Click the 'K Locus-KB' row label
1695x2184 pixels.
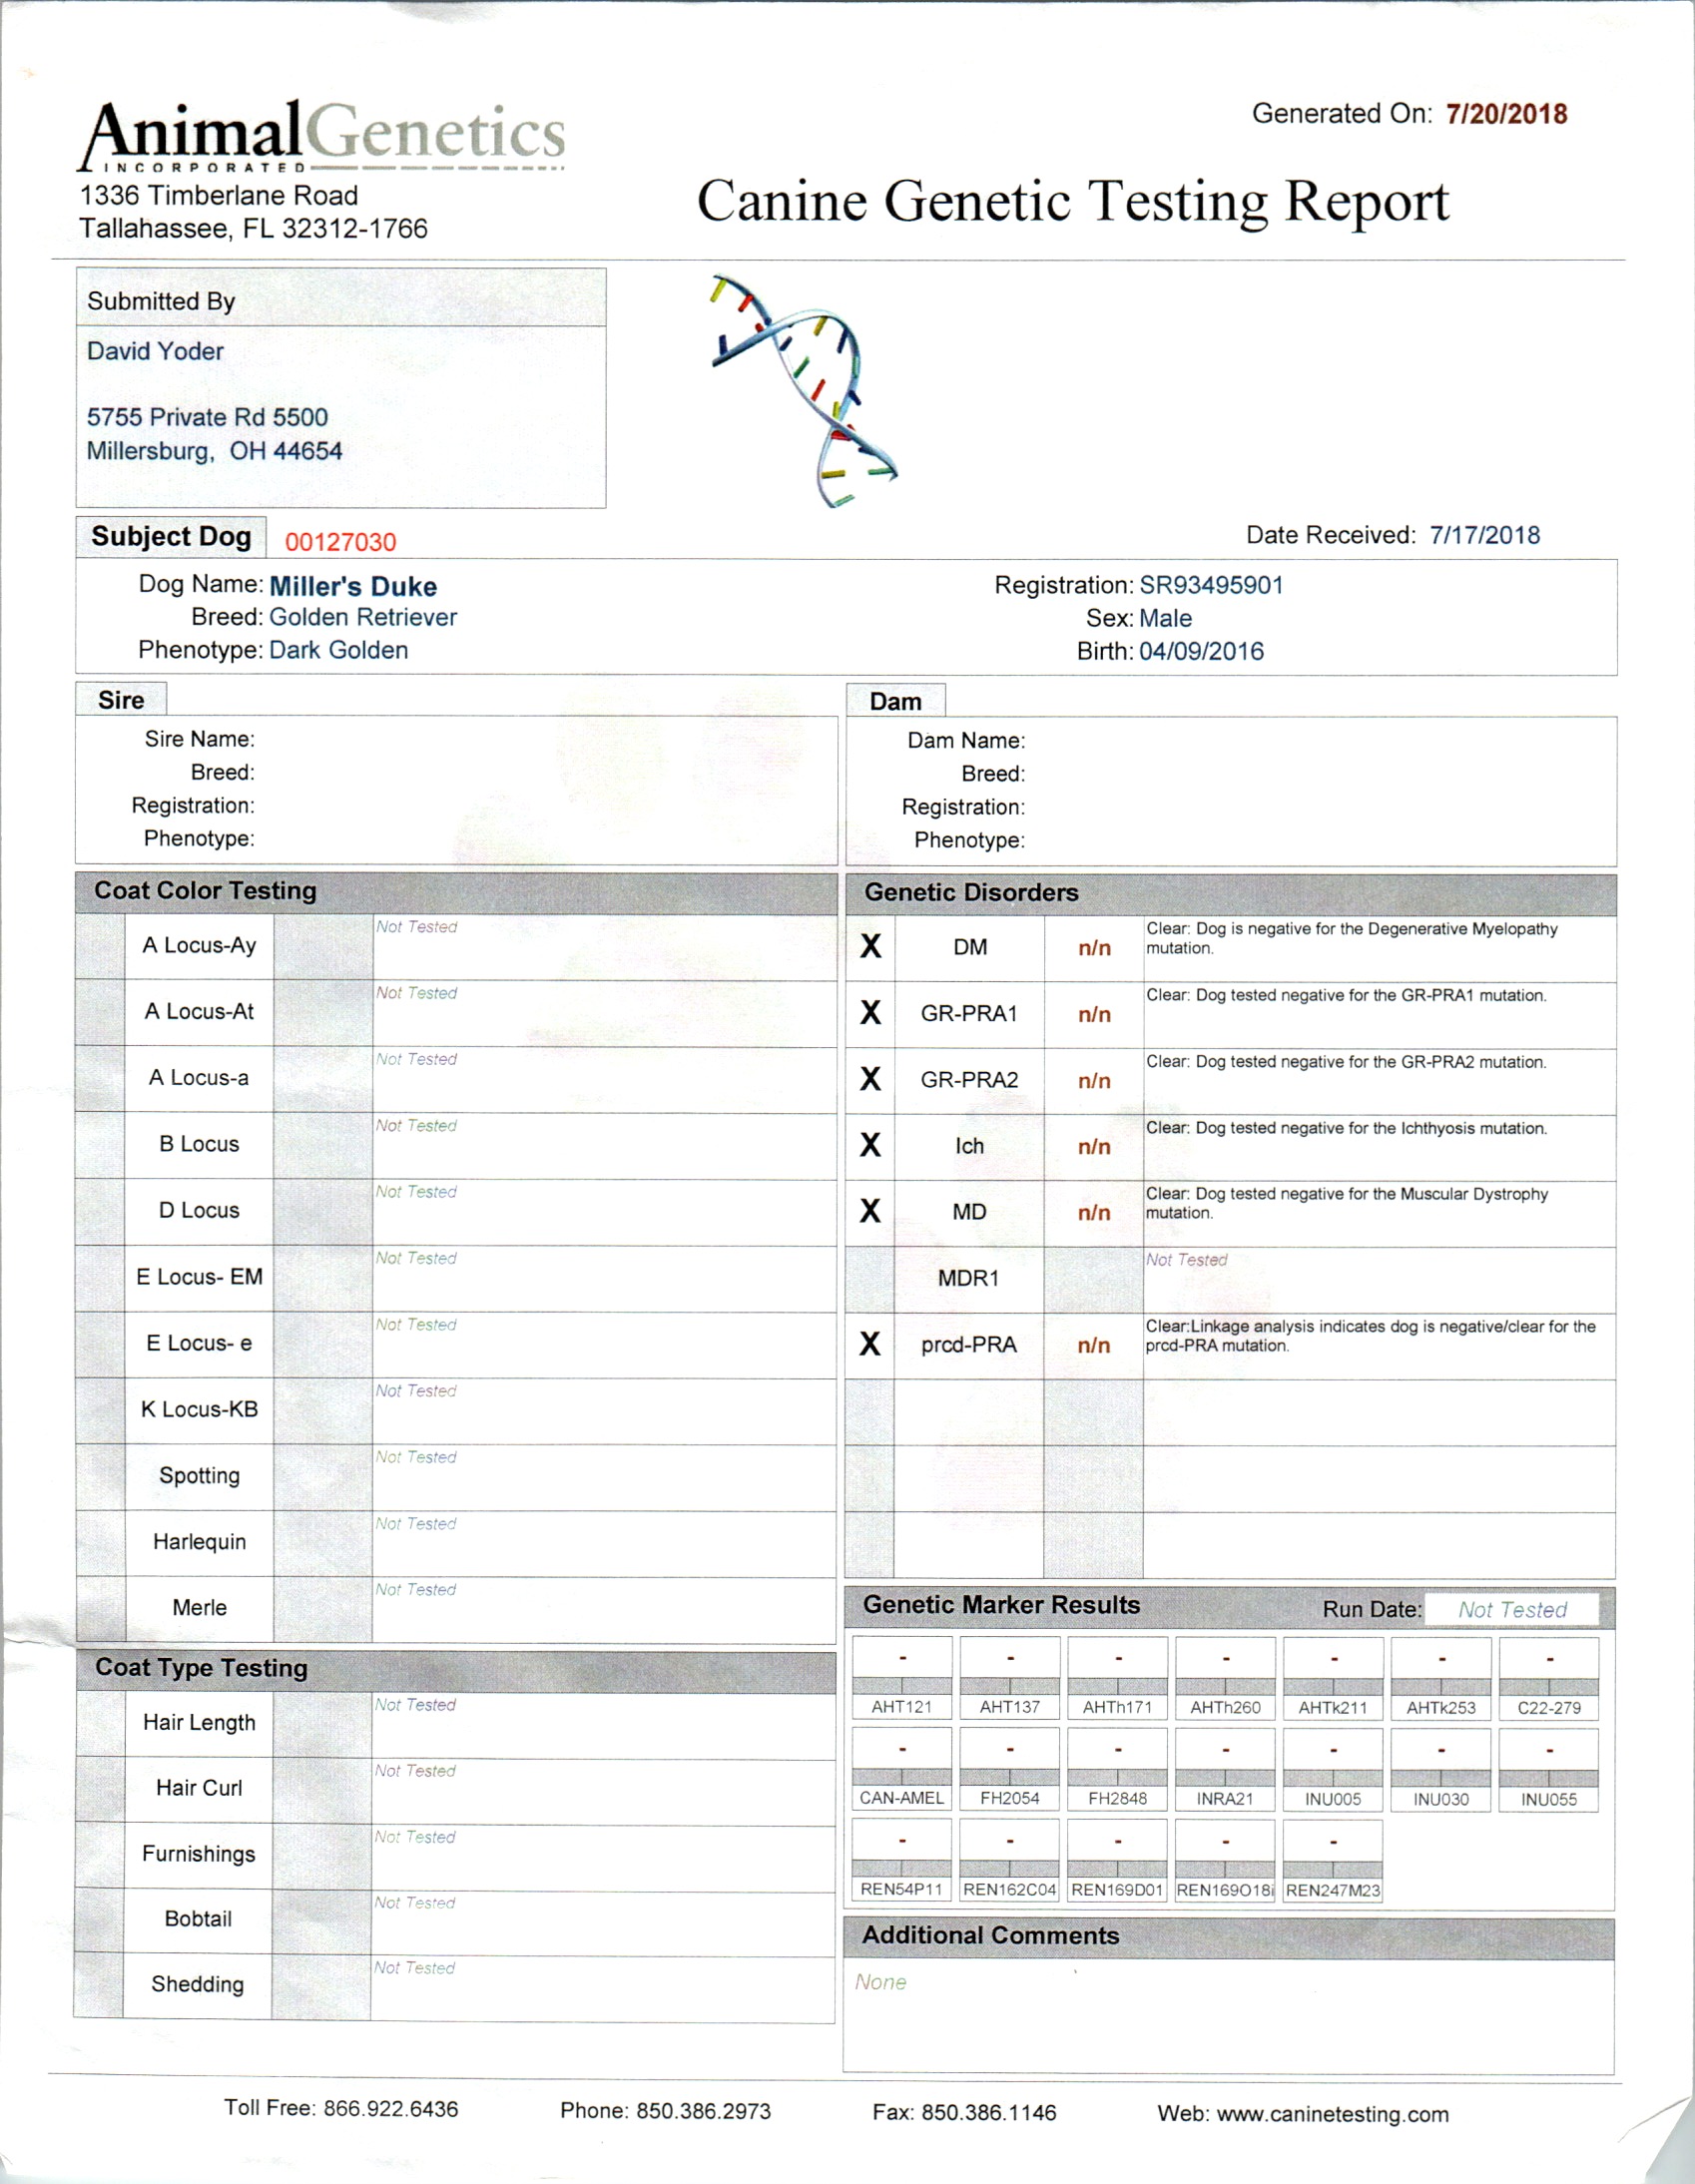[x=199, y=1409]
